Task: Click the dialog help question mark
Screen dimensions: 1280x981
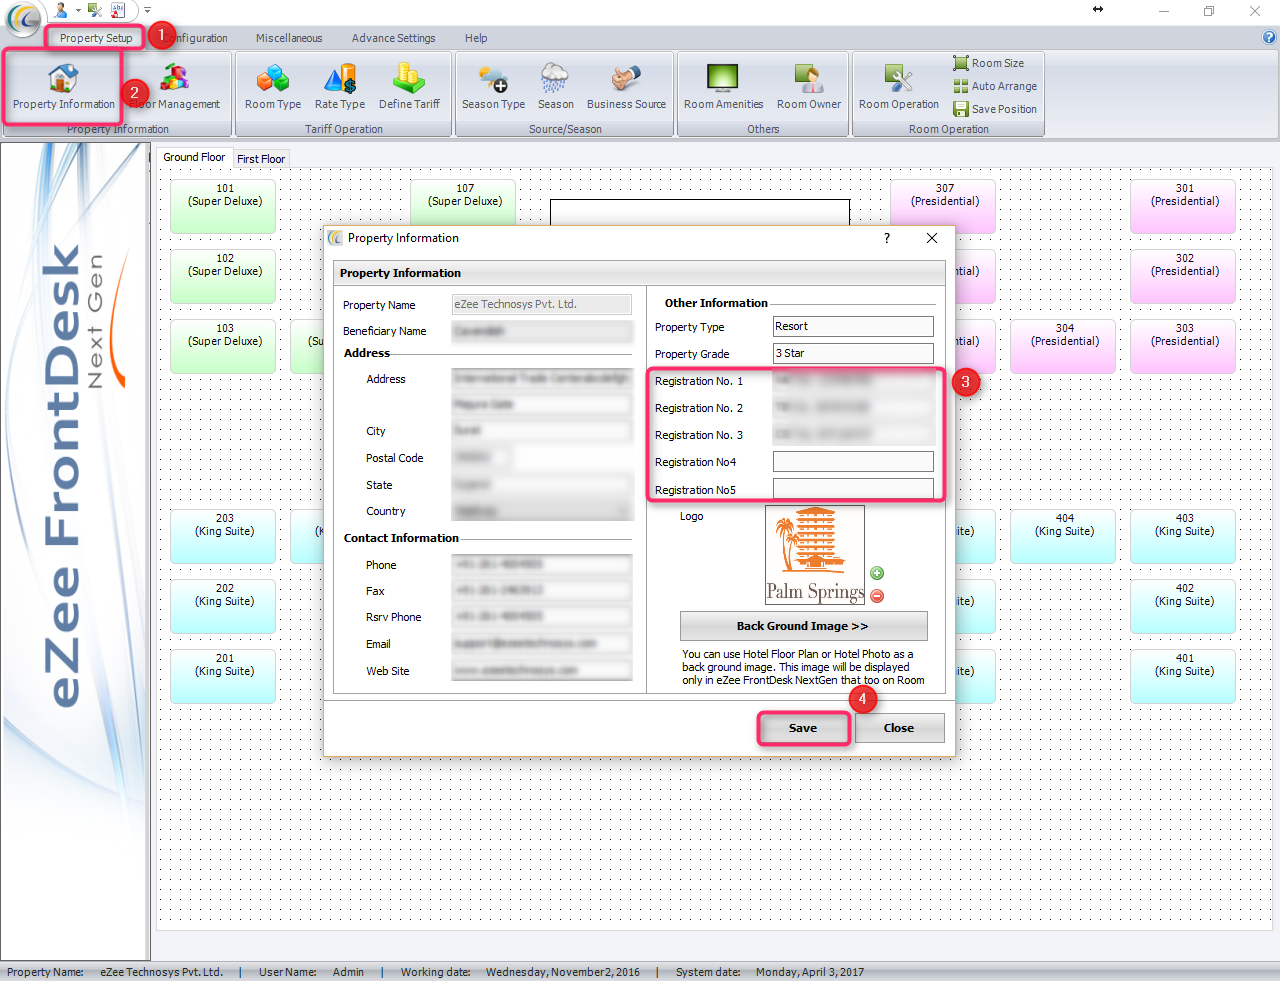Action: click(x=886, y=238)
